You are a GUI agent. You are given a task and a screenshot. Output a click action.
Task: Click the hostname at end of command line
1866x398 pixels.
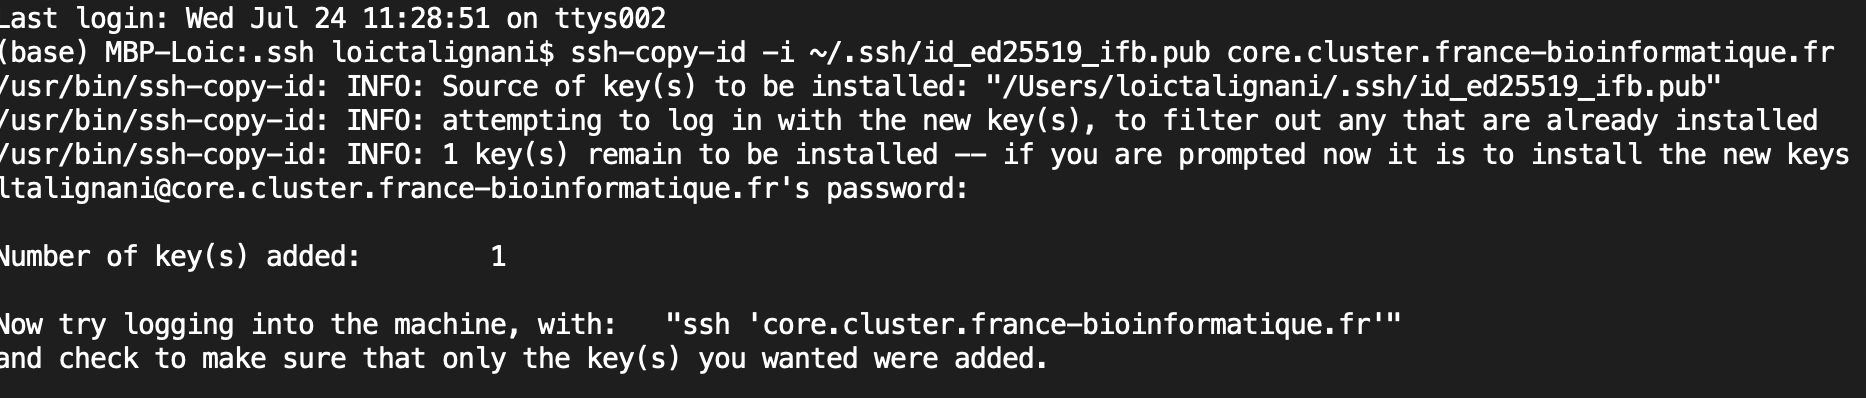pos(1531,52)
